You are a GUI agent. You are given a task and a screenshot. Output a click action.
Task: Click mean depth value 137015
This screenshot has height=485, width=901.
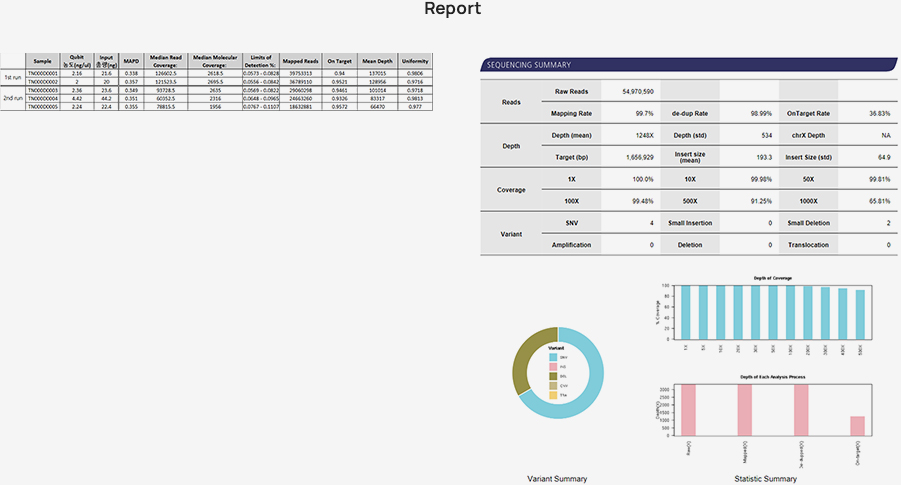[x=378, y=74]
